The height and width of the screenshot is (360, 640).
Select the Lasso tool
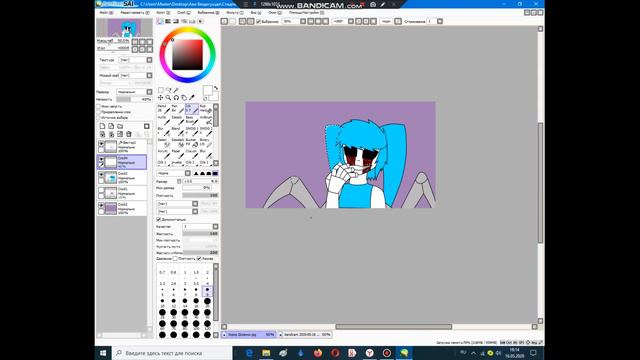[x=169, y=90]
